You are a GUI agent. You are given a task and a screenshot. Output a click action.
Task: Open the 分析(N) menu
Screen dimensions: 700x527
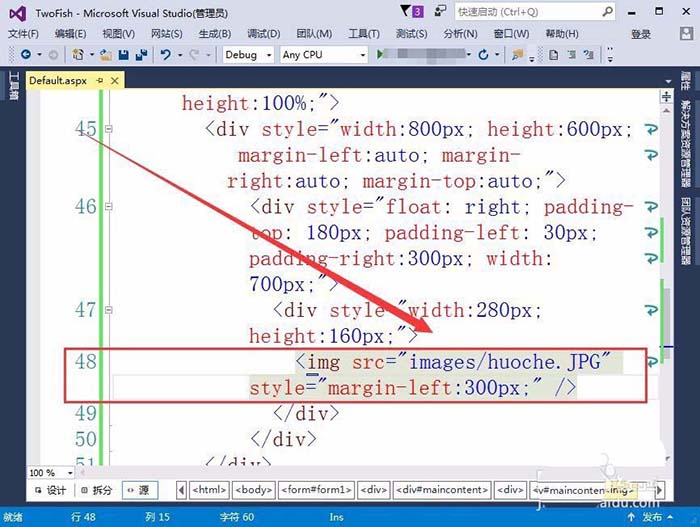pyautogui.click(x=460, y=34)
